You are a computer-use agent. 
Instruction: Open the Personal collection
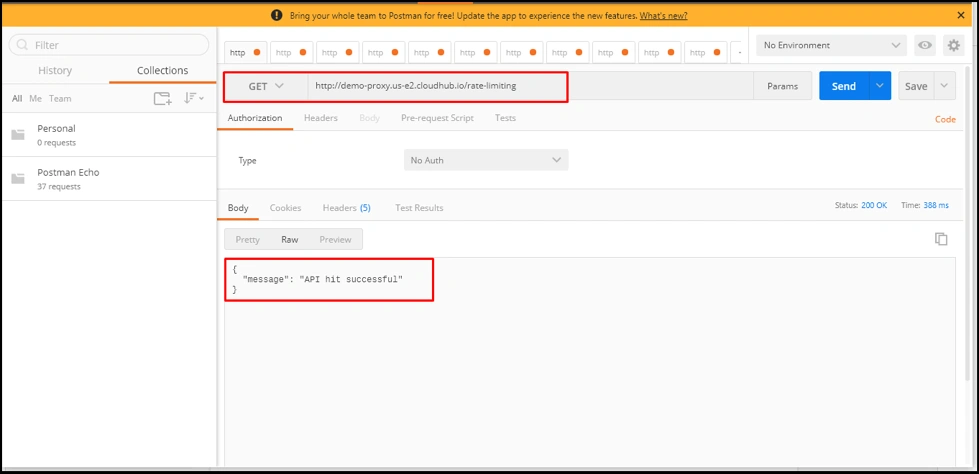click(109, 134)
